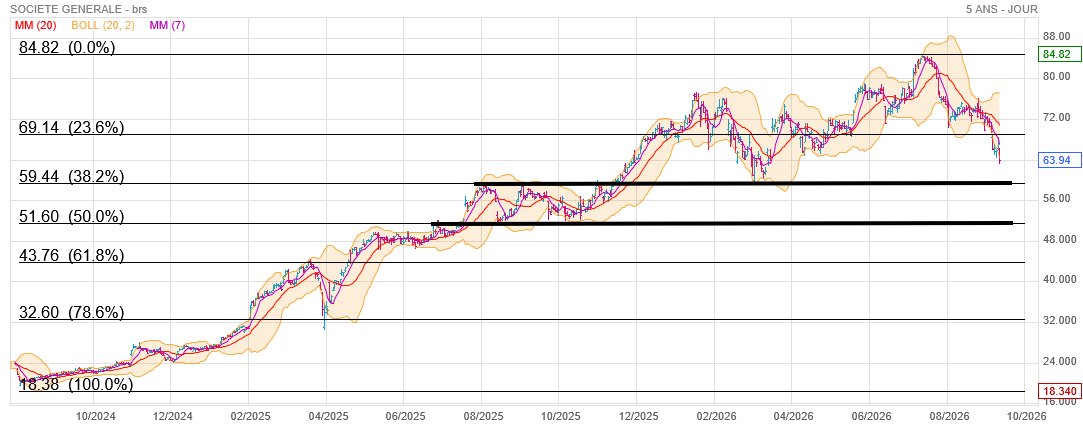Click the 69.14 (23.6%) Fibonacci label
This screenshot has height=426, width=1083.
[71, 127]
